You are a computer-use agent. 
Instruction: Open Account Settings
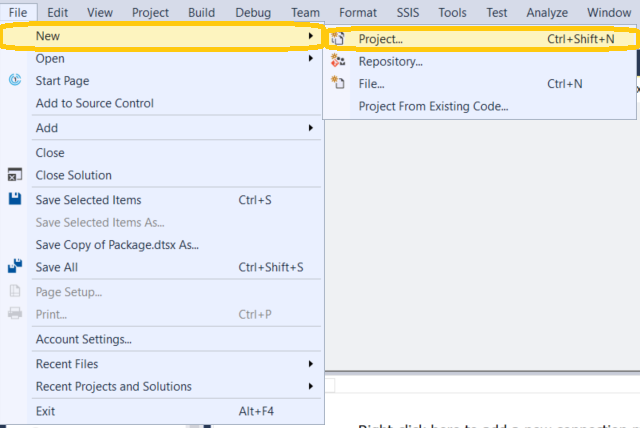(84, 339)
